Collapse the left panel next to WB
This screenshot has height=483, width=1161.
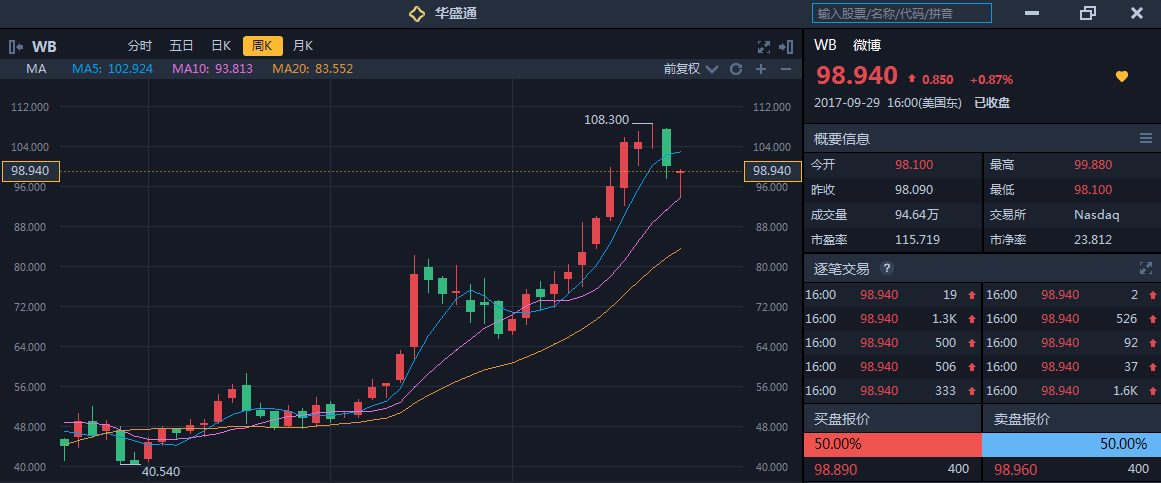15,46
